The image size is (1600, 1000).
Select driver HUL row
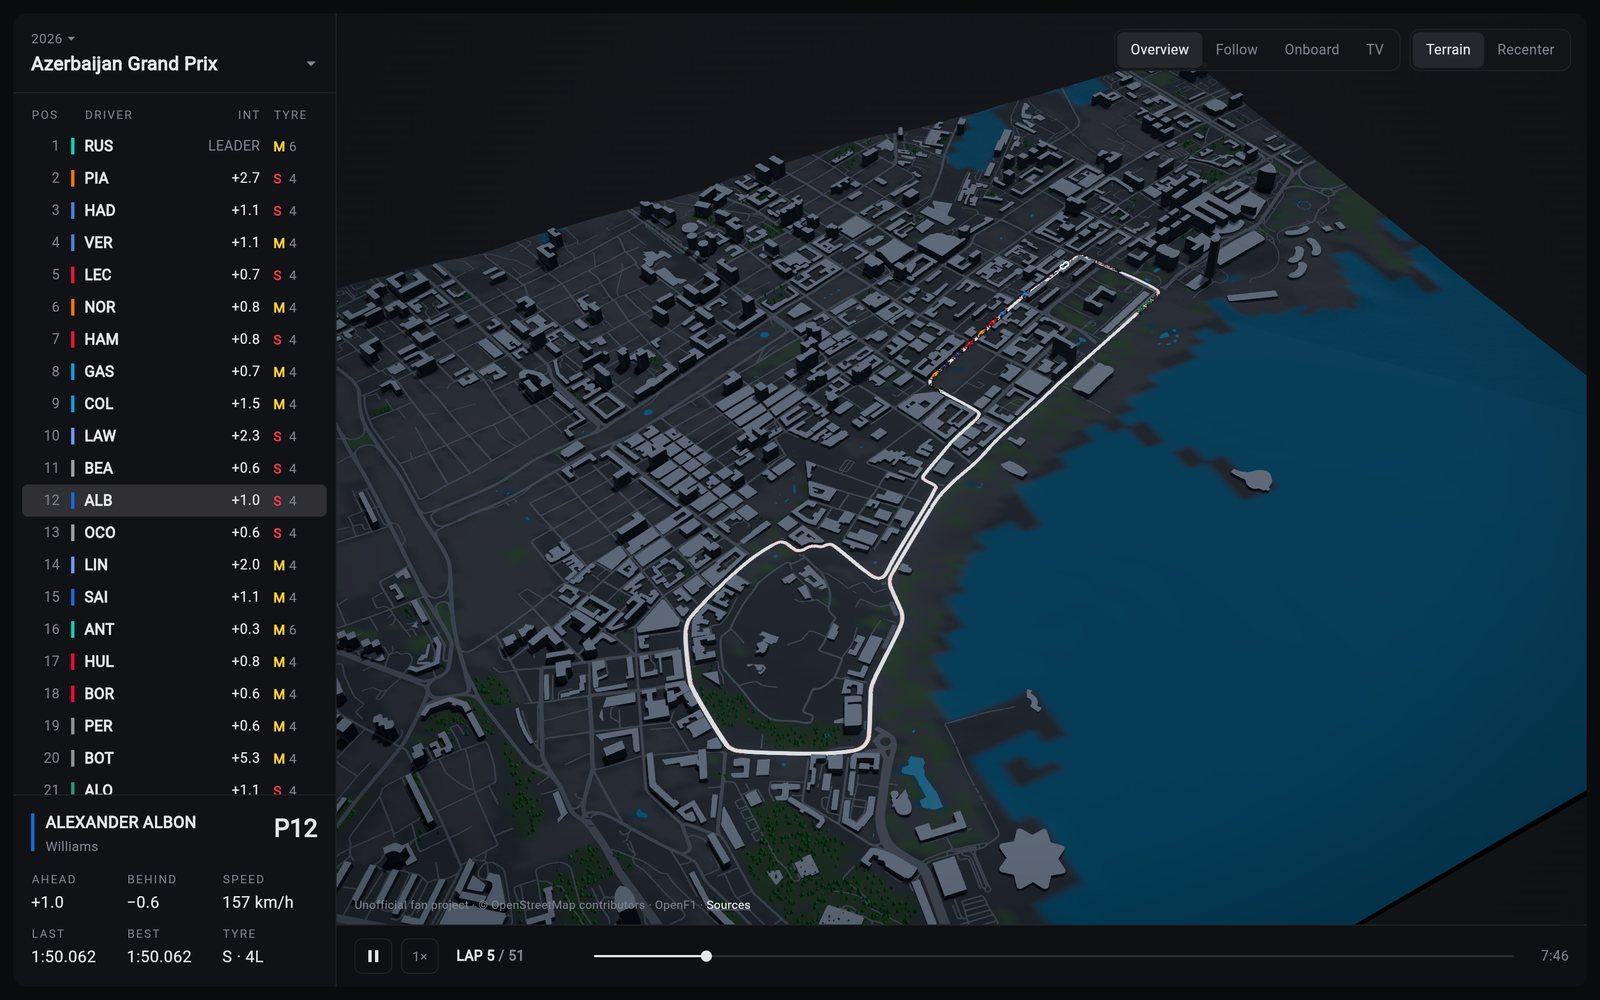(174, 661)
